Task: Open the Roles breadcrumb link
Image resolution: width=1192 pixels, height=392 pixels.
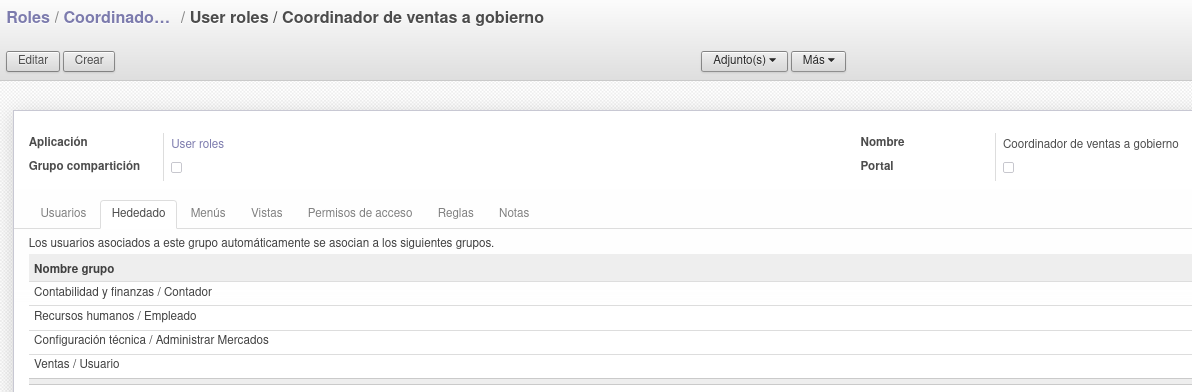Action: click(28, 17)
